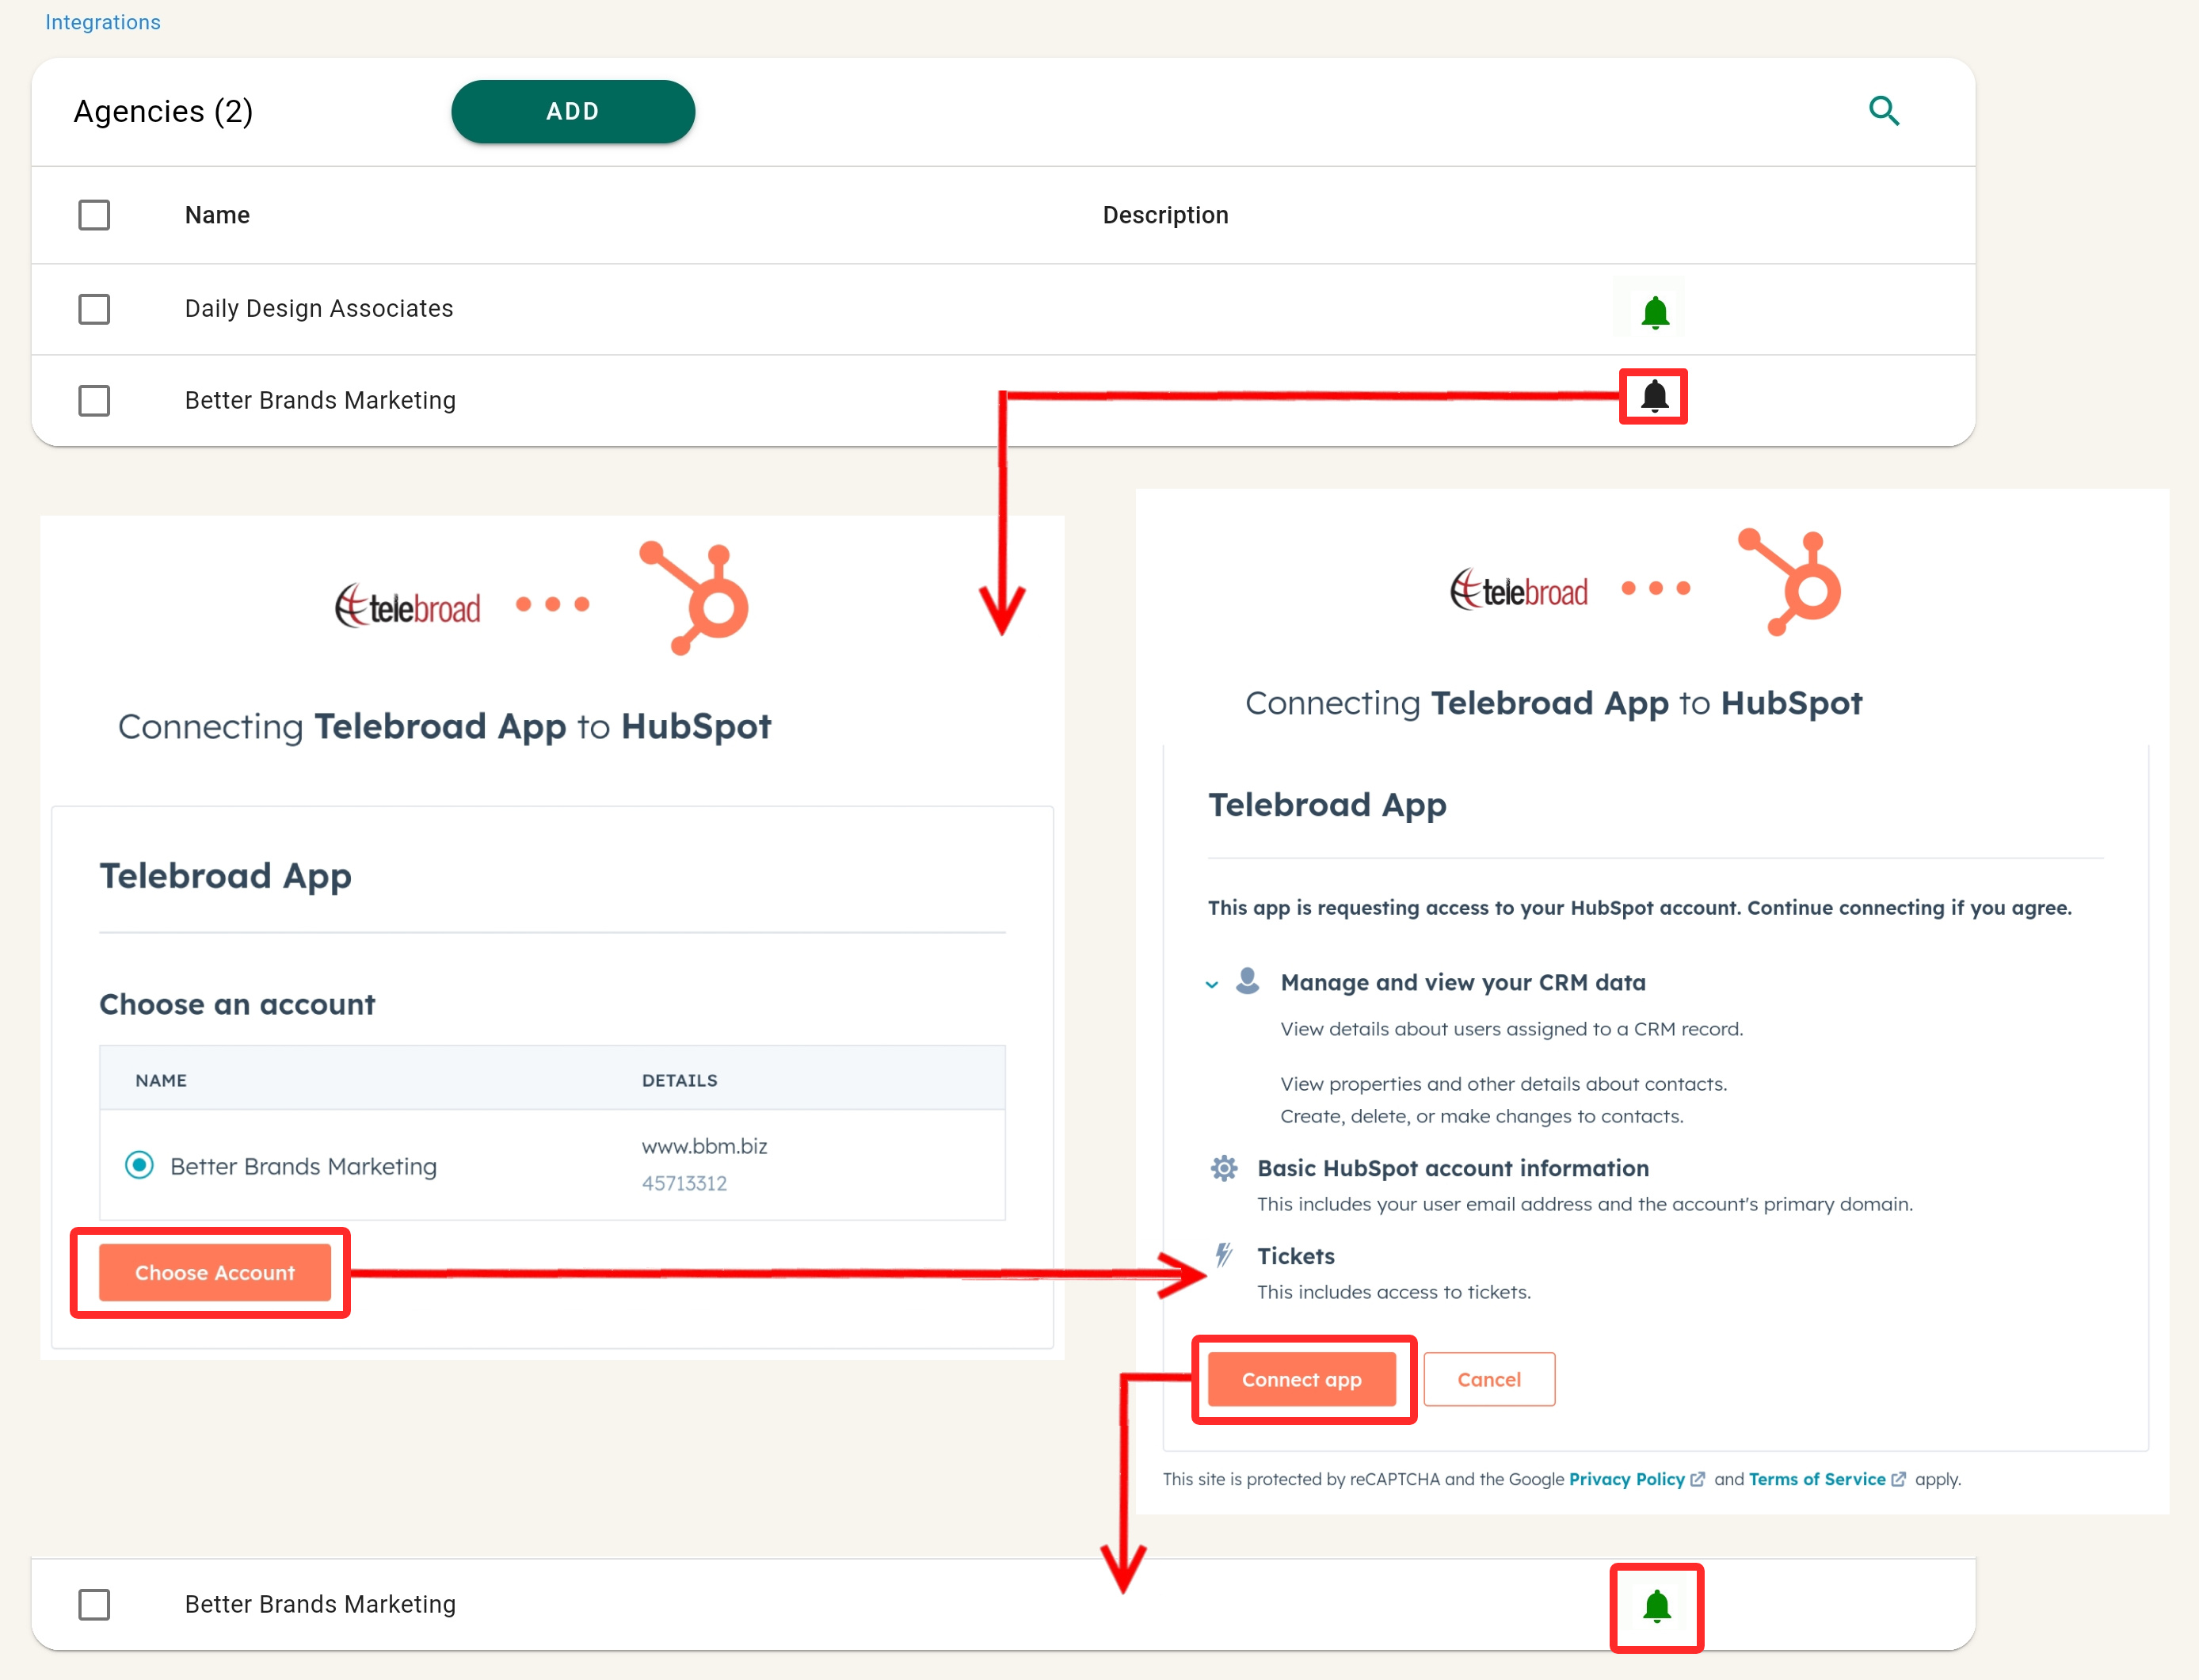This screenshot has height=1680, width=2199.
Task: Click the Choose Account button
Action: (214, 1272)
